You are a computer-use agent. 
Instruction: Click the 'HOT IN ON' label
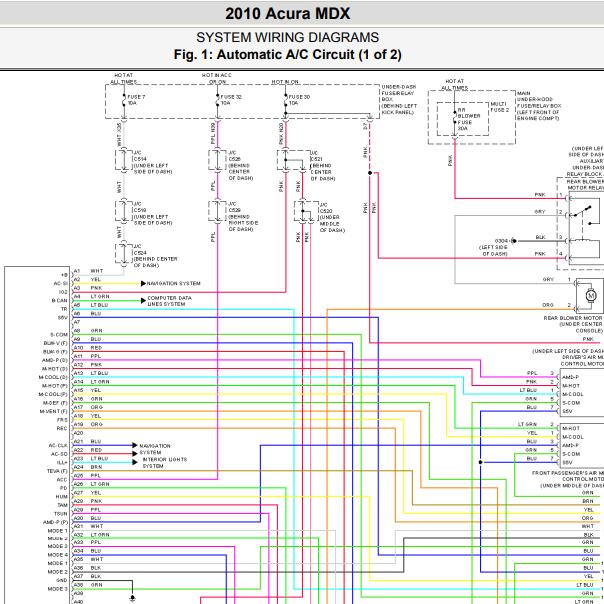[285, 82]
